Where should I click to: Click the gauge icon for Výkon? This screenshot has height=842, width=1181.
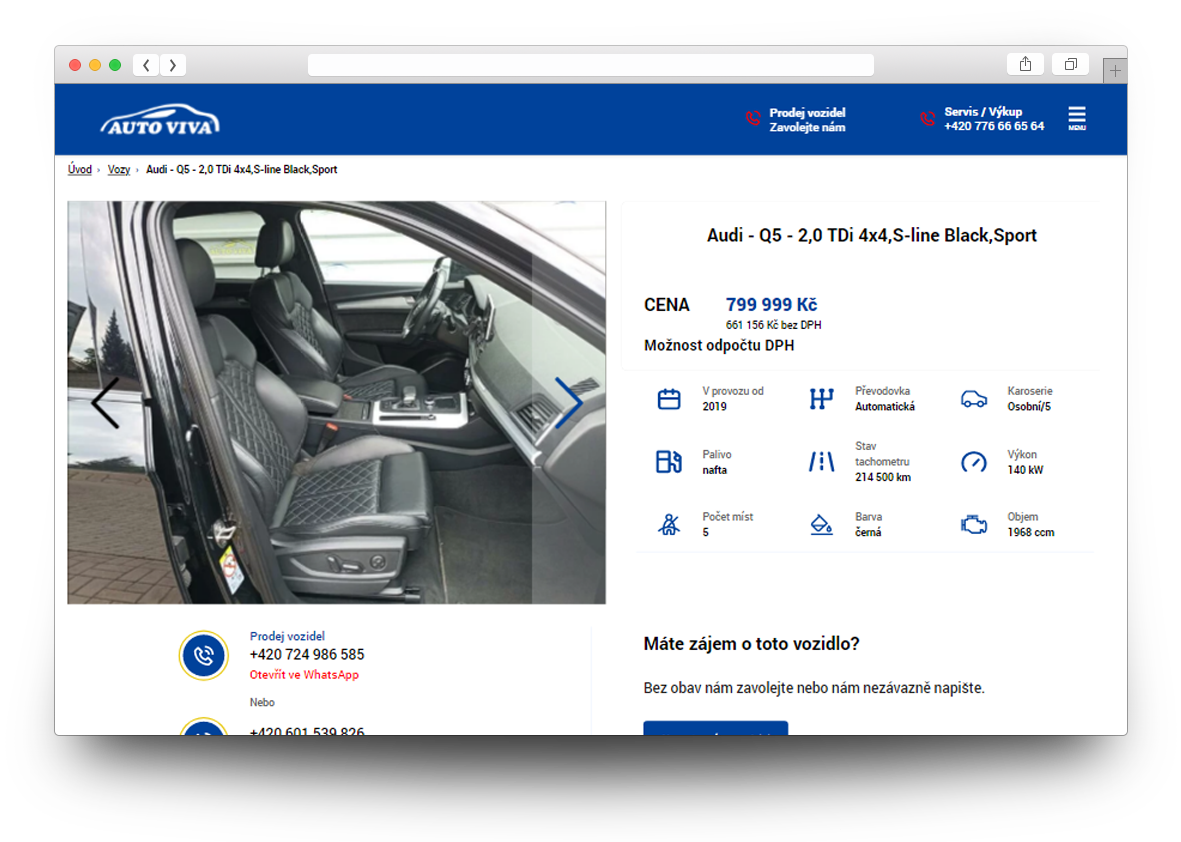tap(974, 462)
